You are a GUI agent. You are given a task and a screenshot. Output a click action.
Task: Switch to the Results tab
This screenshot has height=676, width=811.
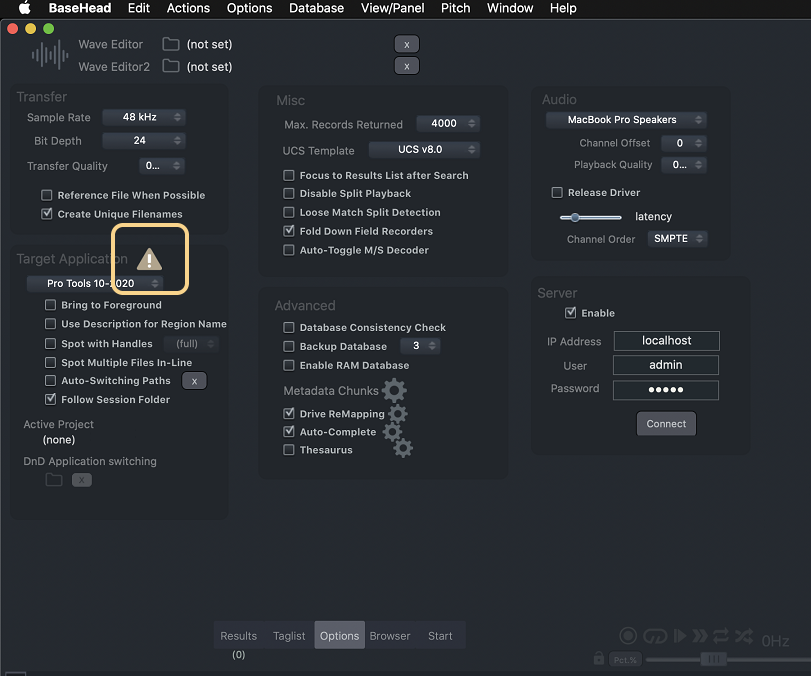tap(238, 636)
